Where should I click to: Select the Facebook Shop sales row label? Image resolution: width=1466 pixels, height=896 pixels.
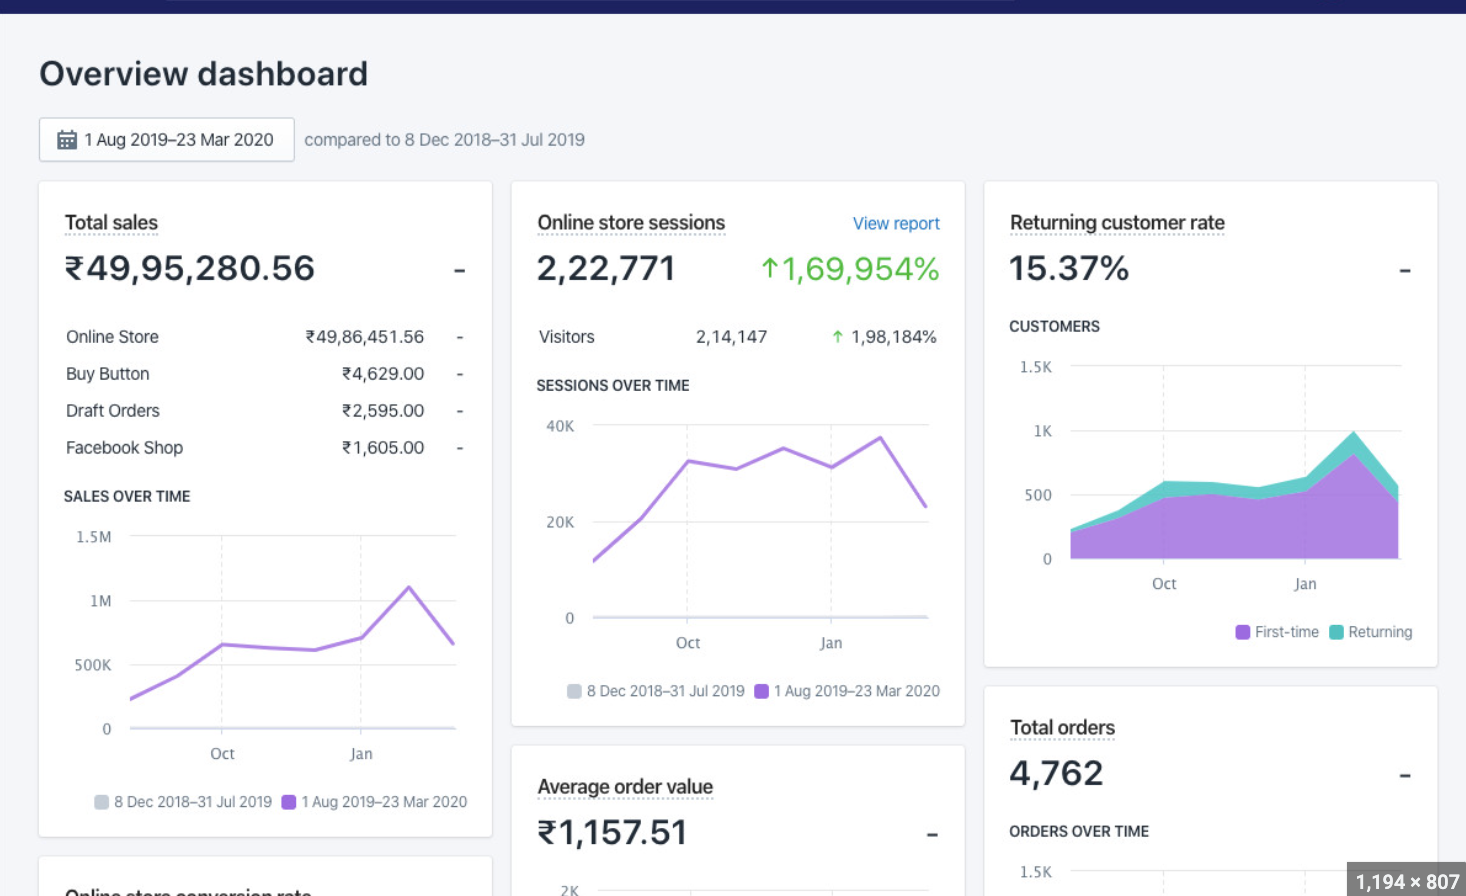(124, 448)
